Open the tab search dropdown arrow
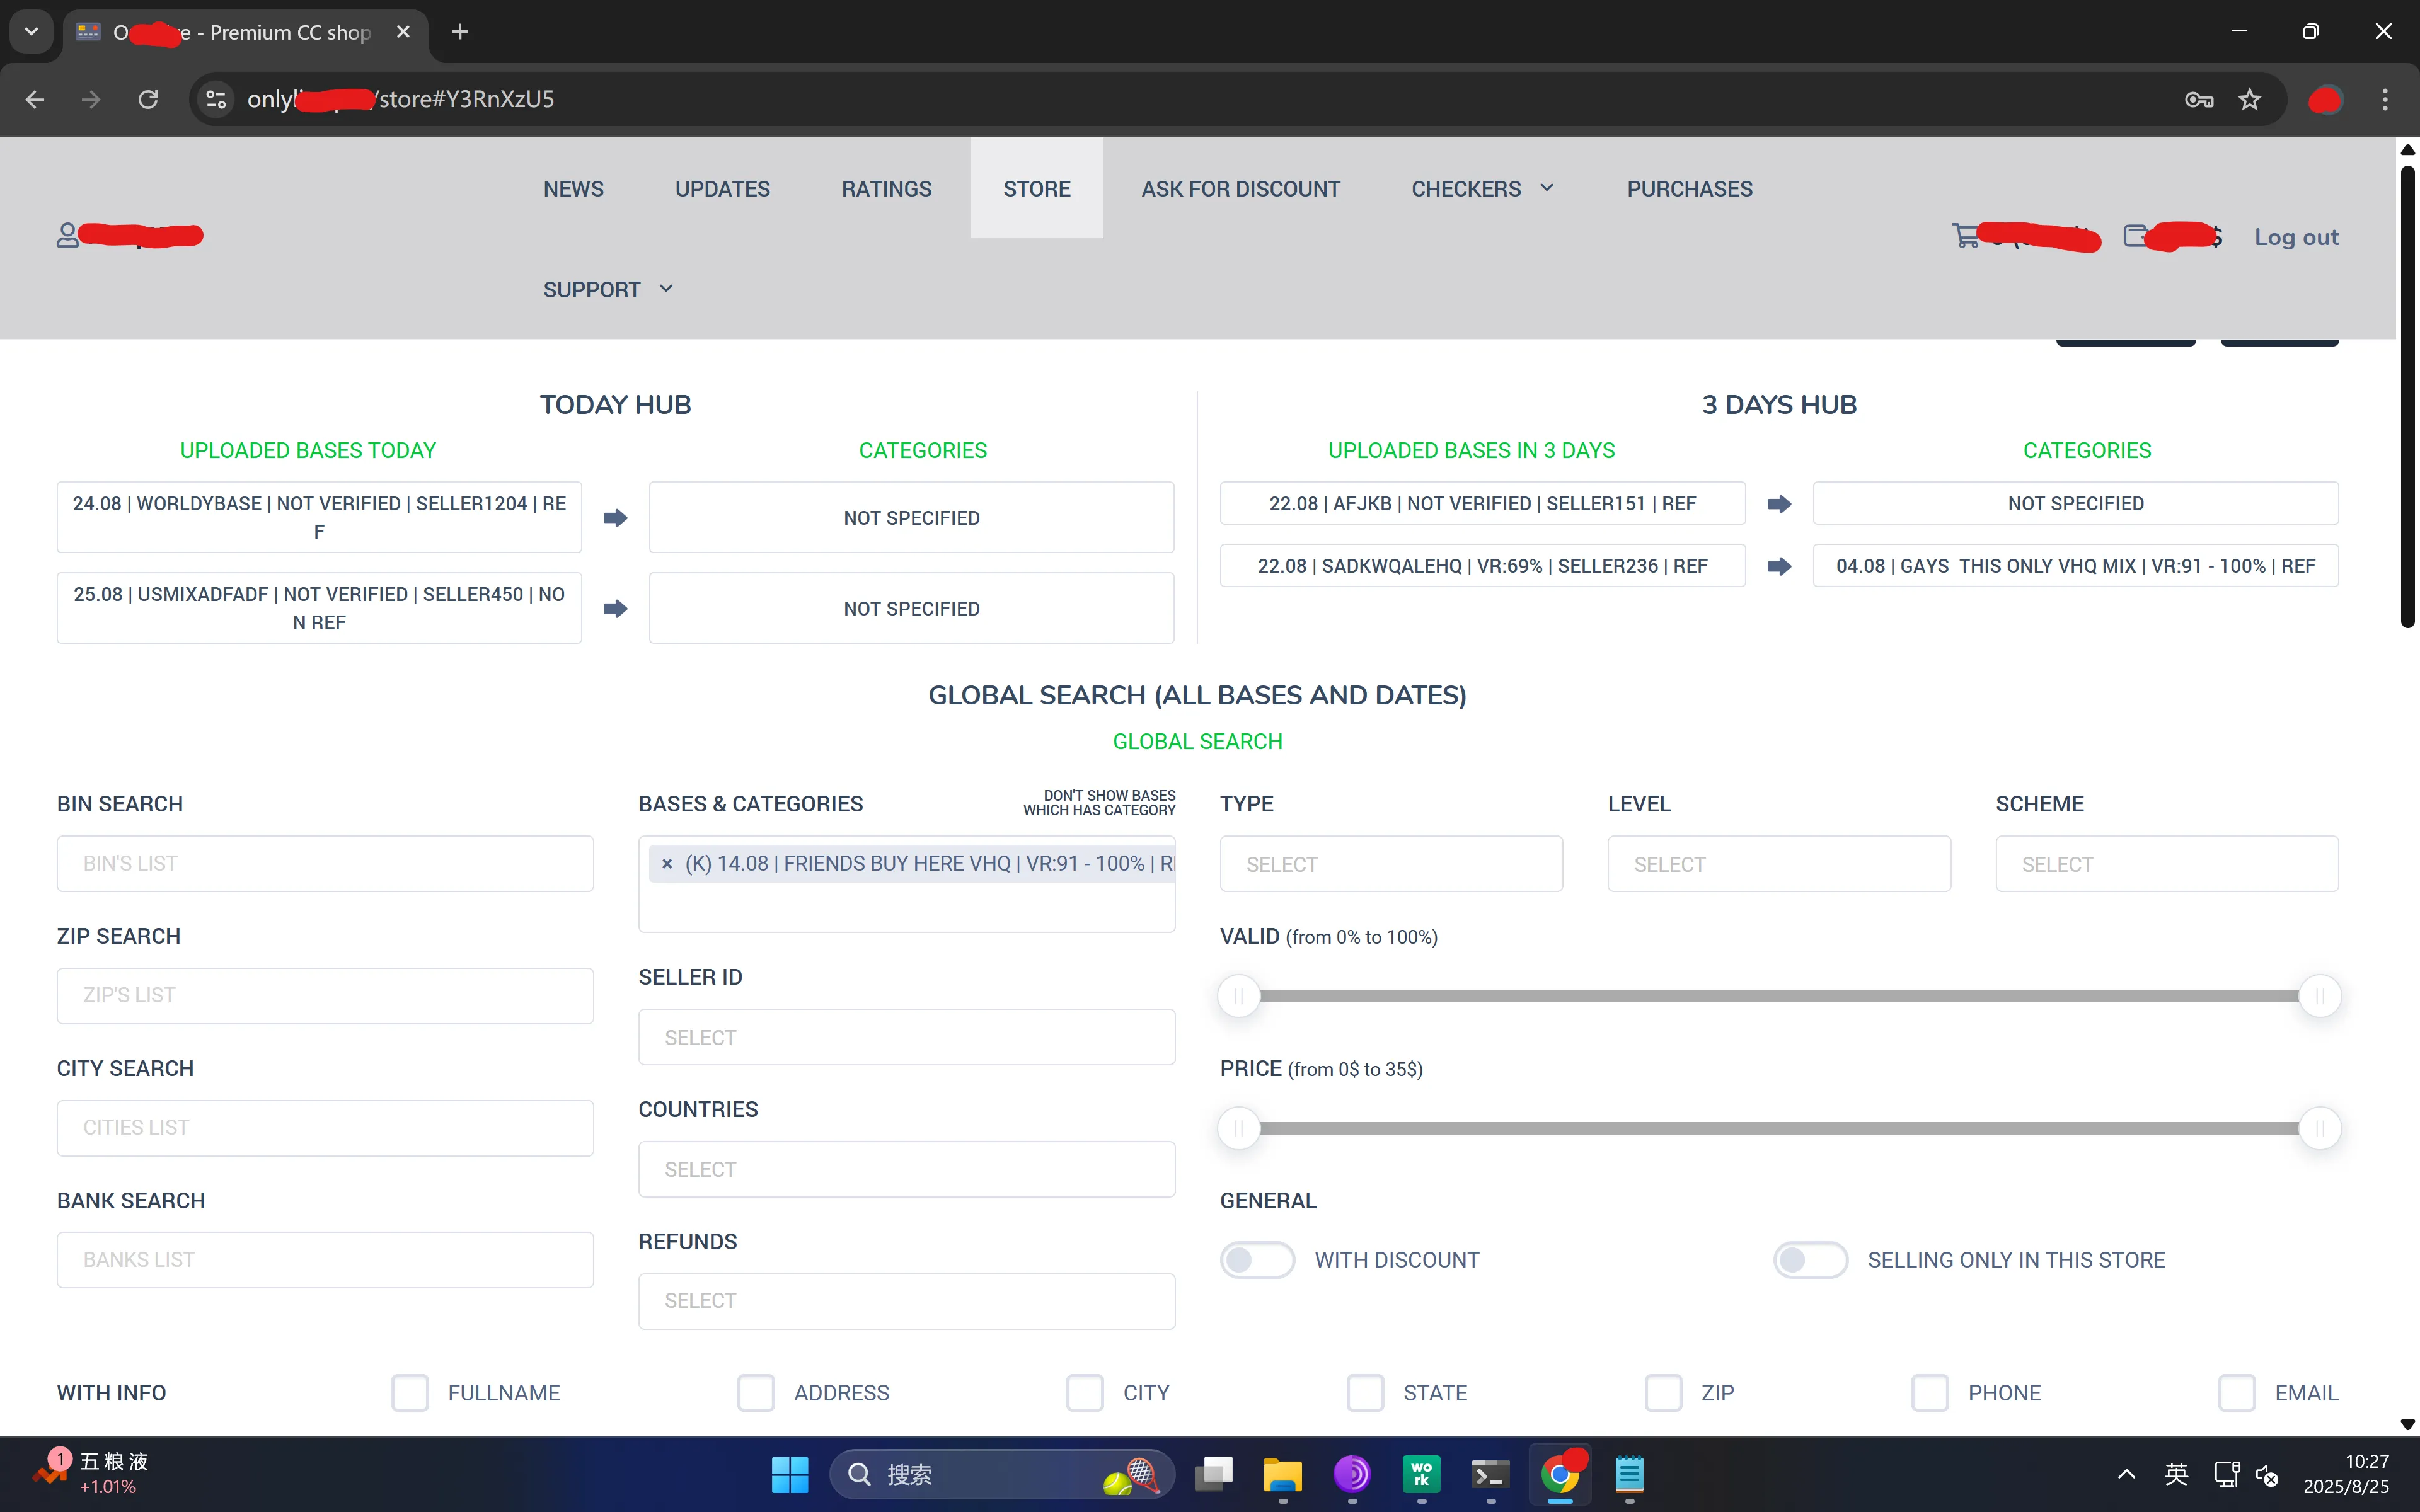Viewport: 2420px width, 1512px height. click(x=32, y=32)
